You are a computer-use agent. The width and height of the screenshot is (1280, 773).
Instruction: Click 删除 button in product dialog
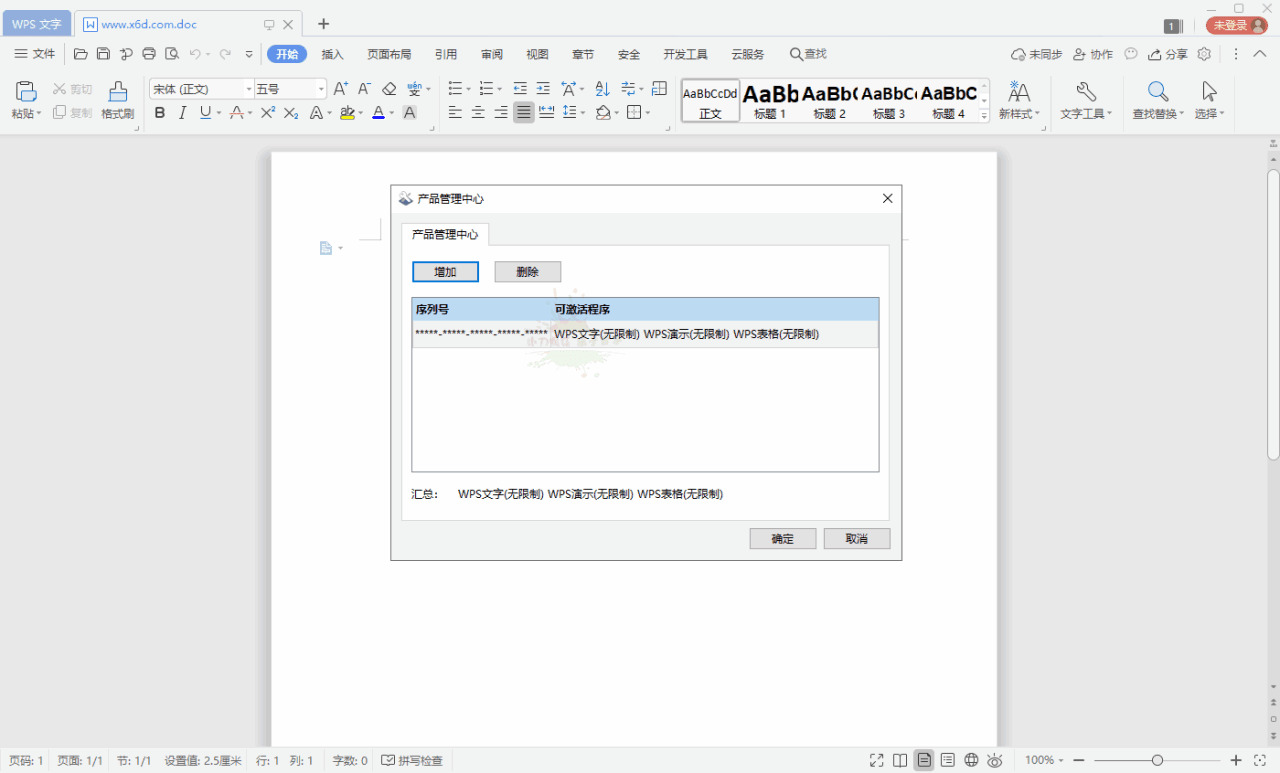pos(528,272)
